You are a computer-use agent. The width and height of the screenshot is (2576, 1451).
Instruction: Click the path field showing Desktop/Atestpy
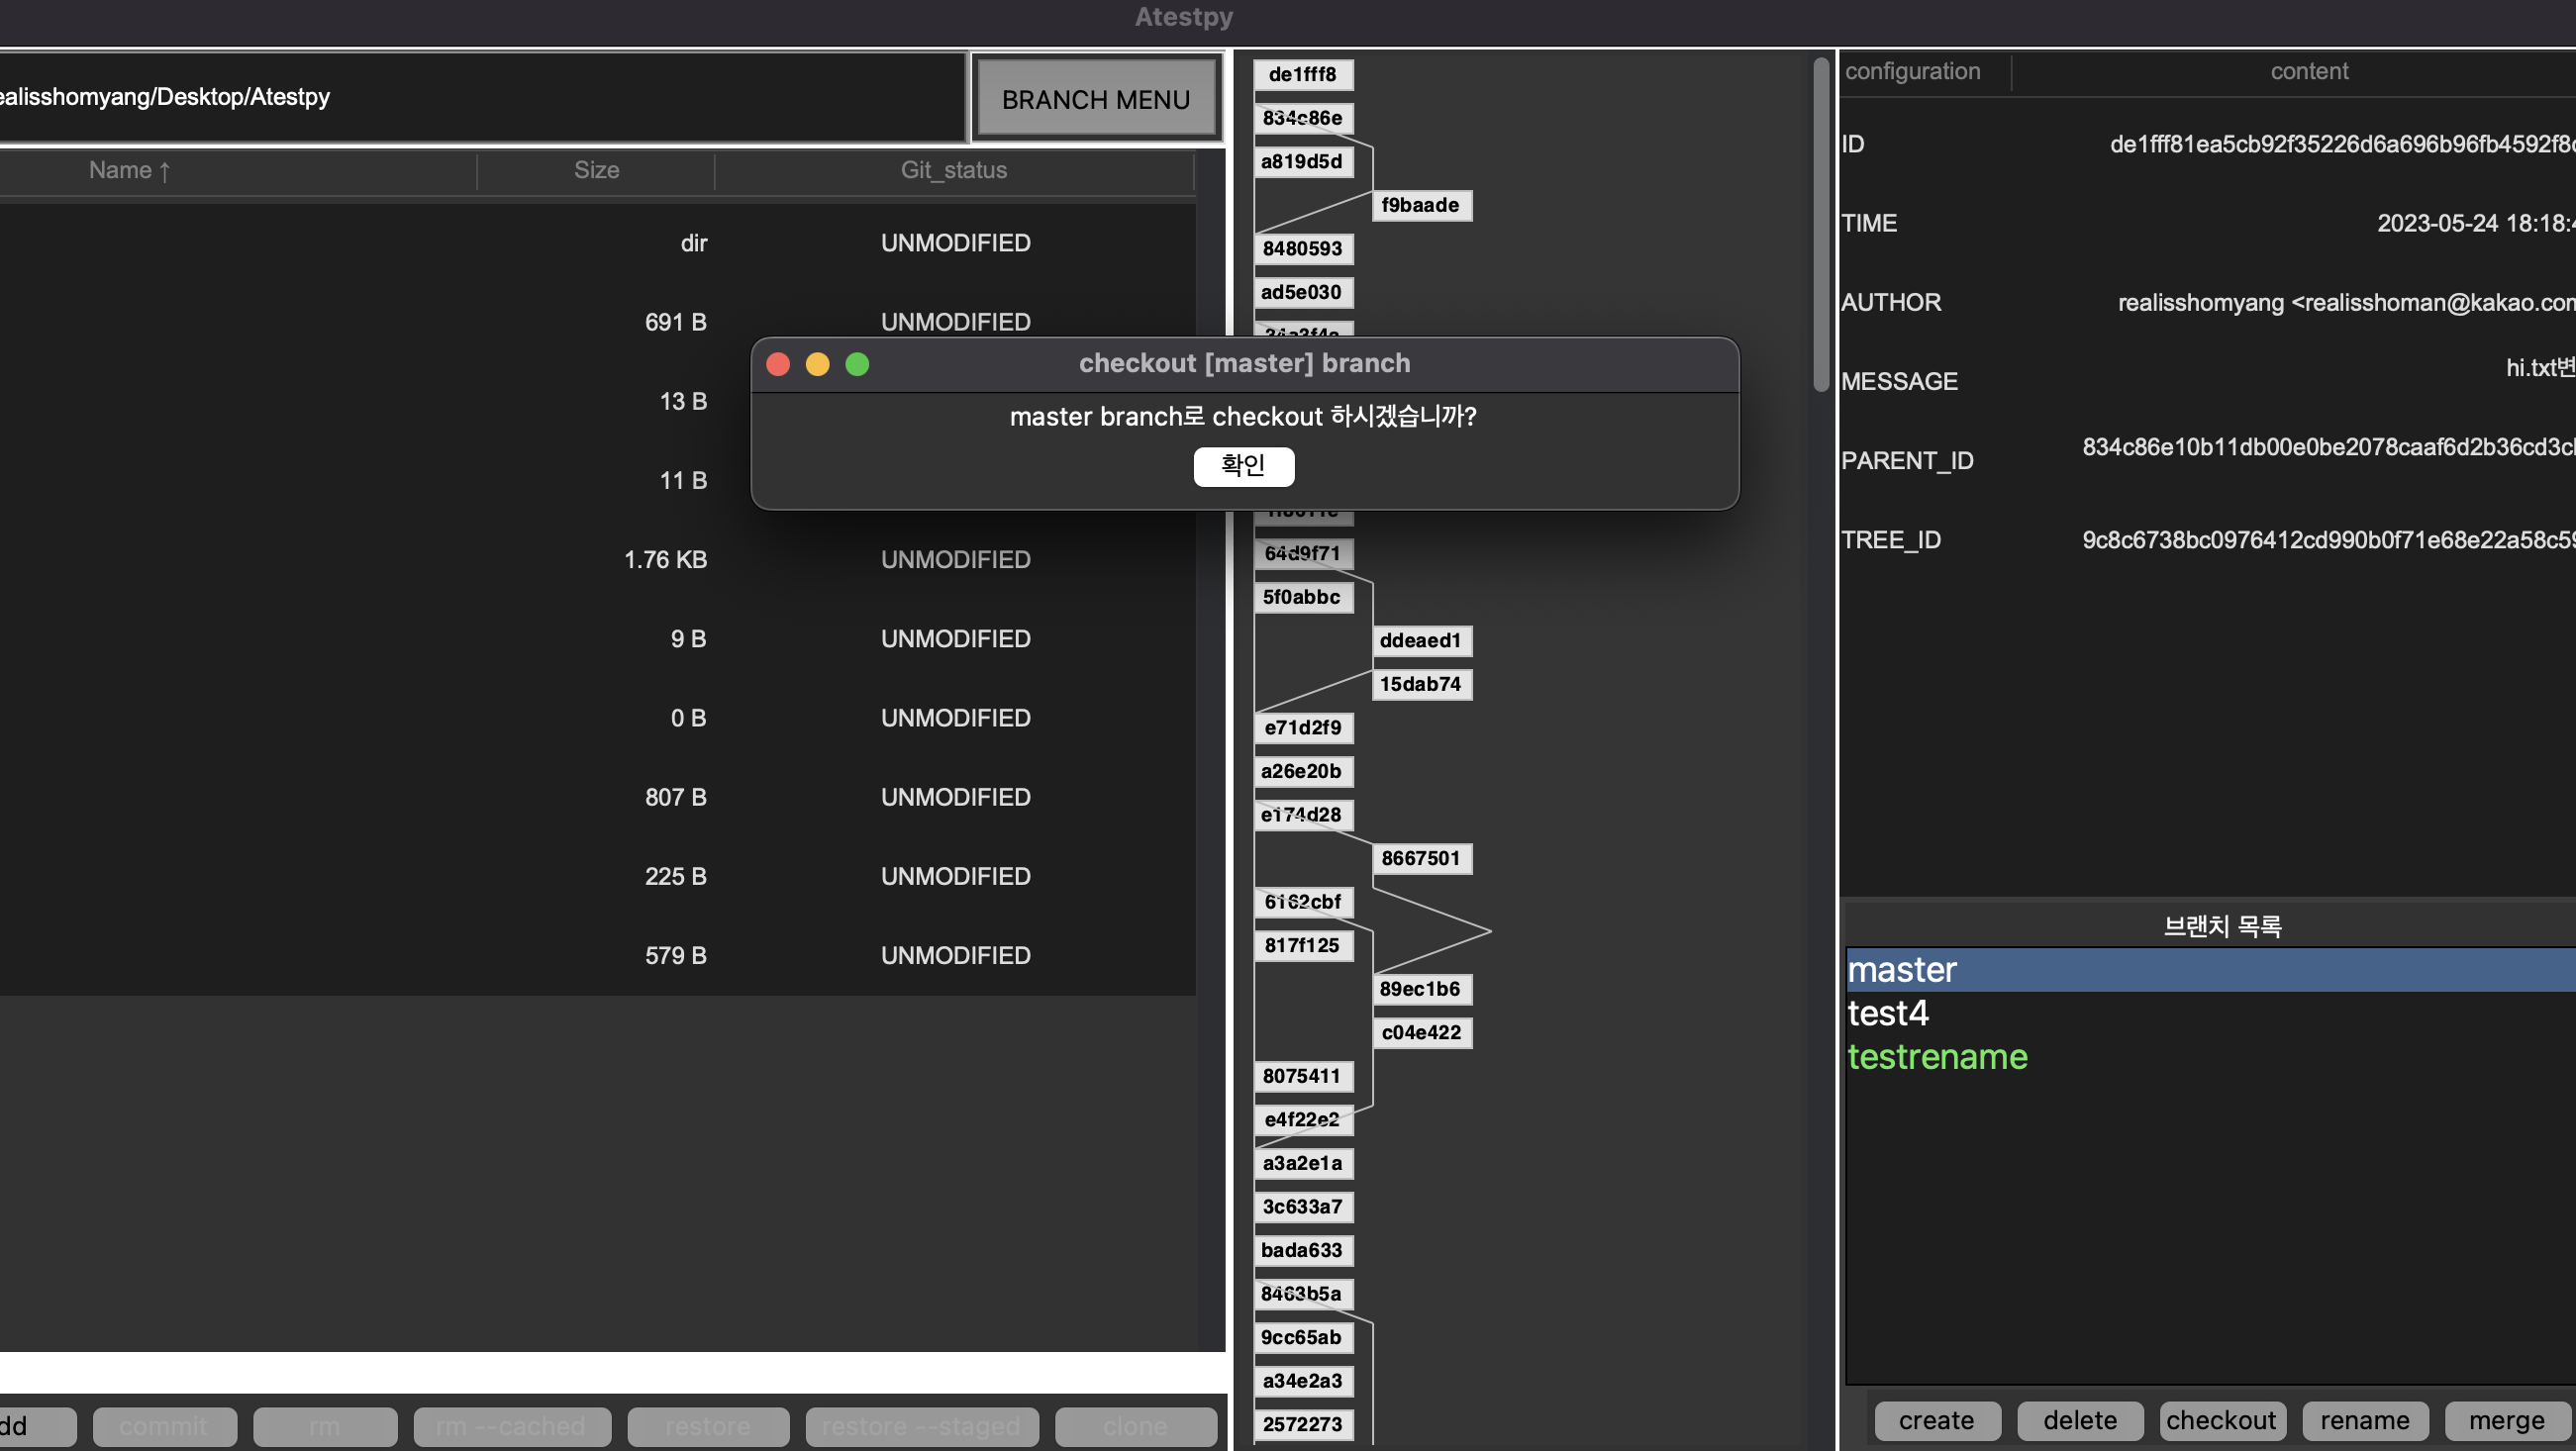point(480,97)
